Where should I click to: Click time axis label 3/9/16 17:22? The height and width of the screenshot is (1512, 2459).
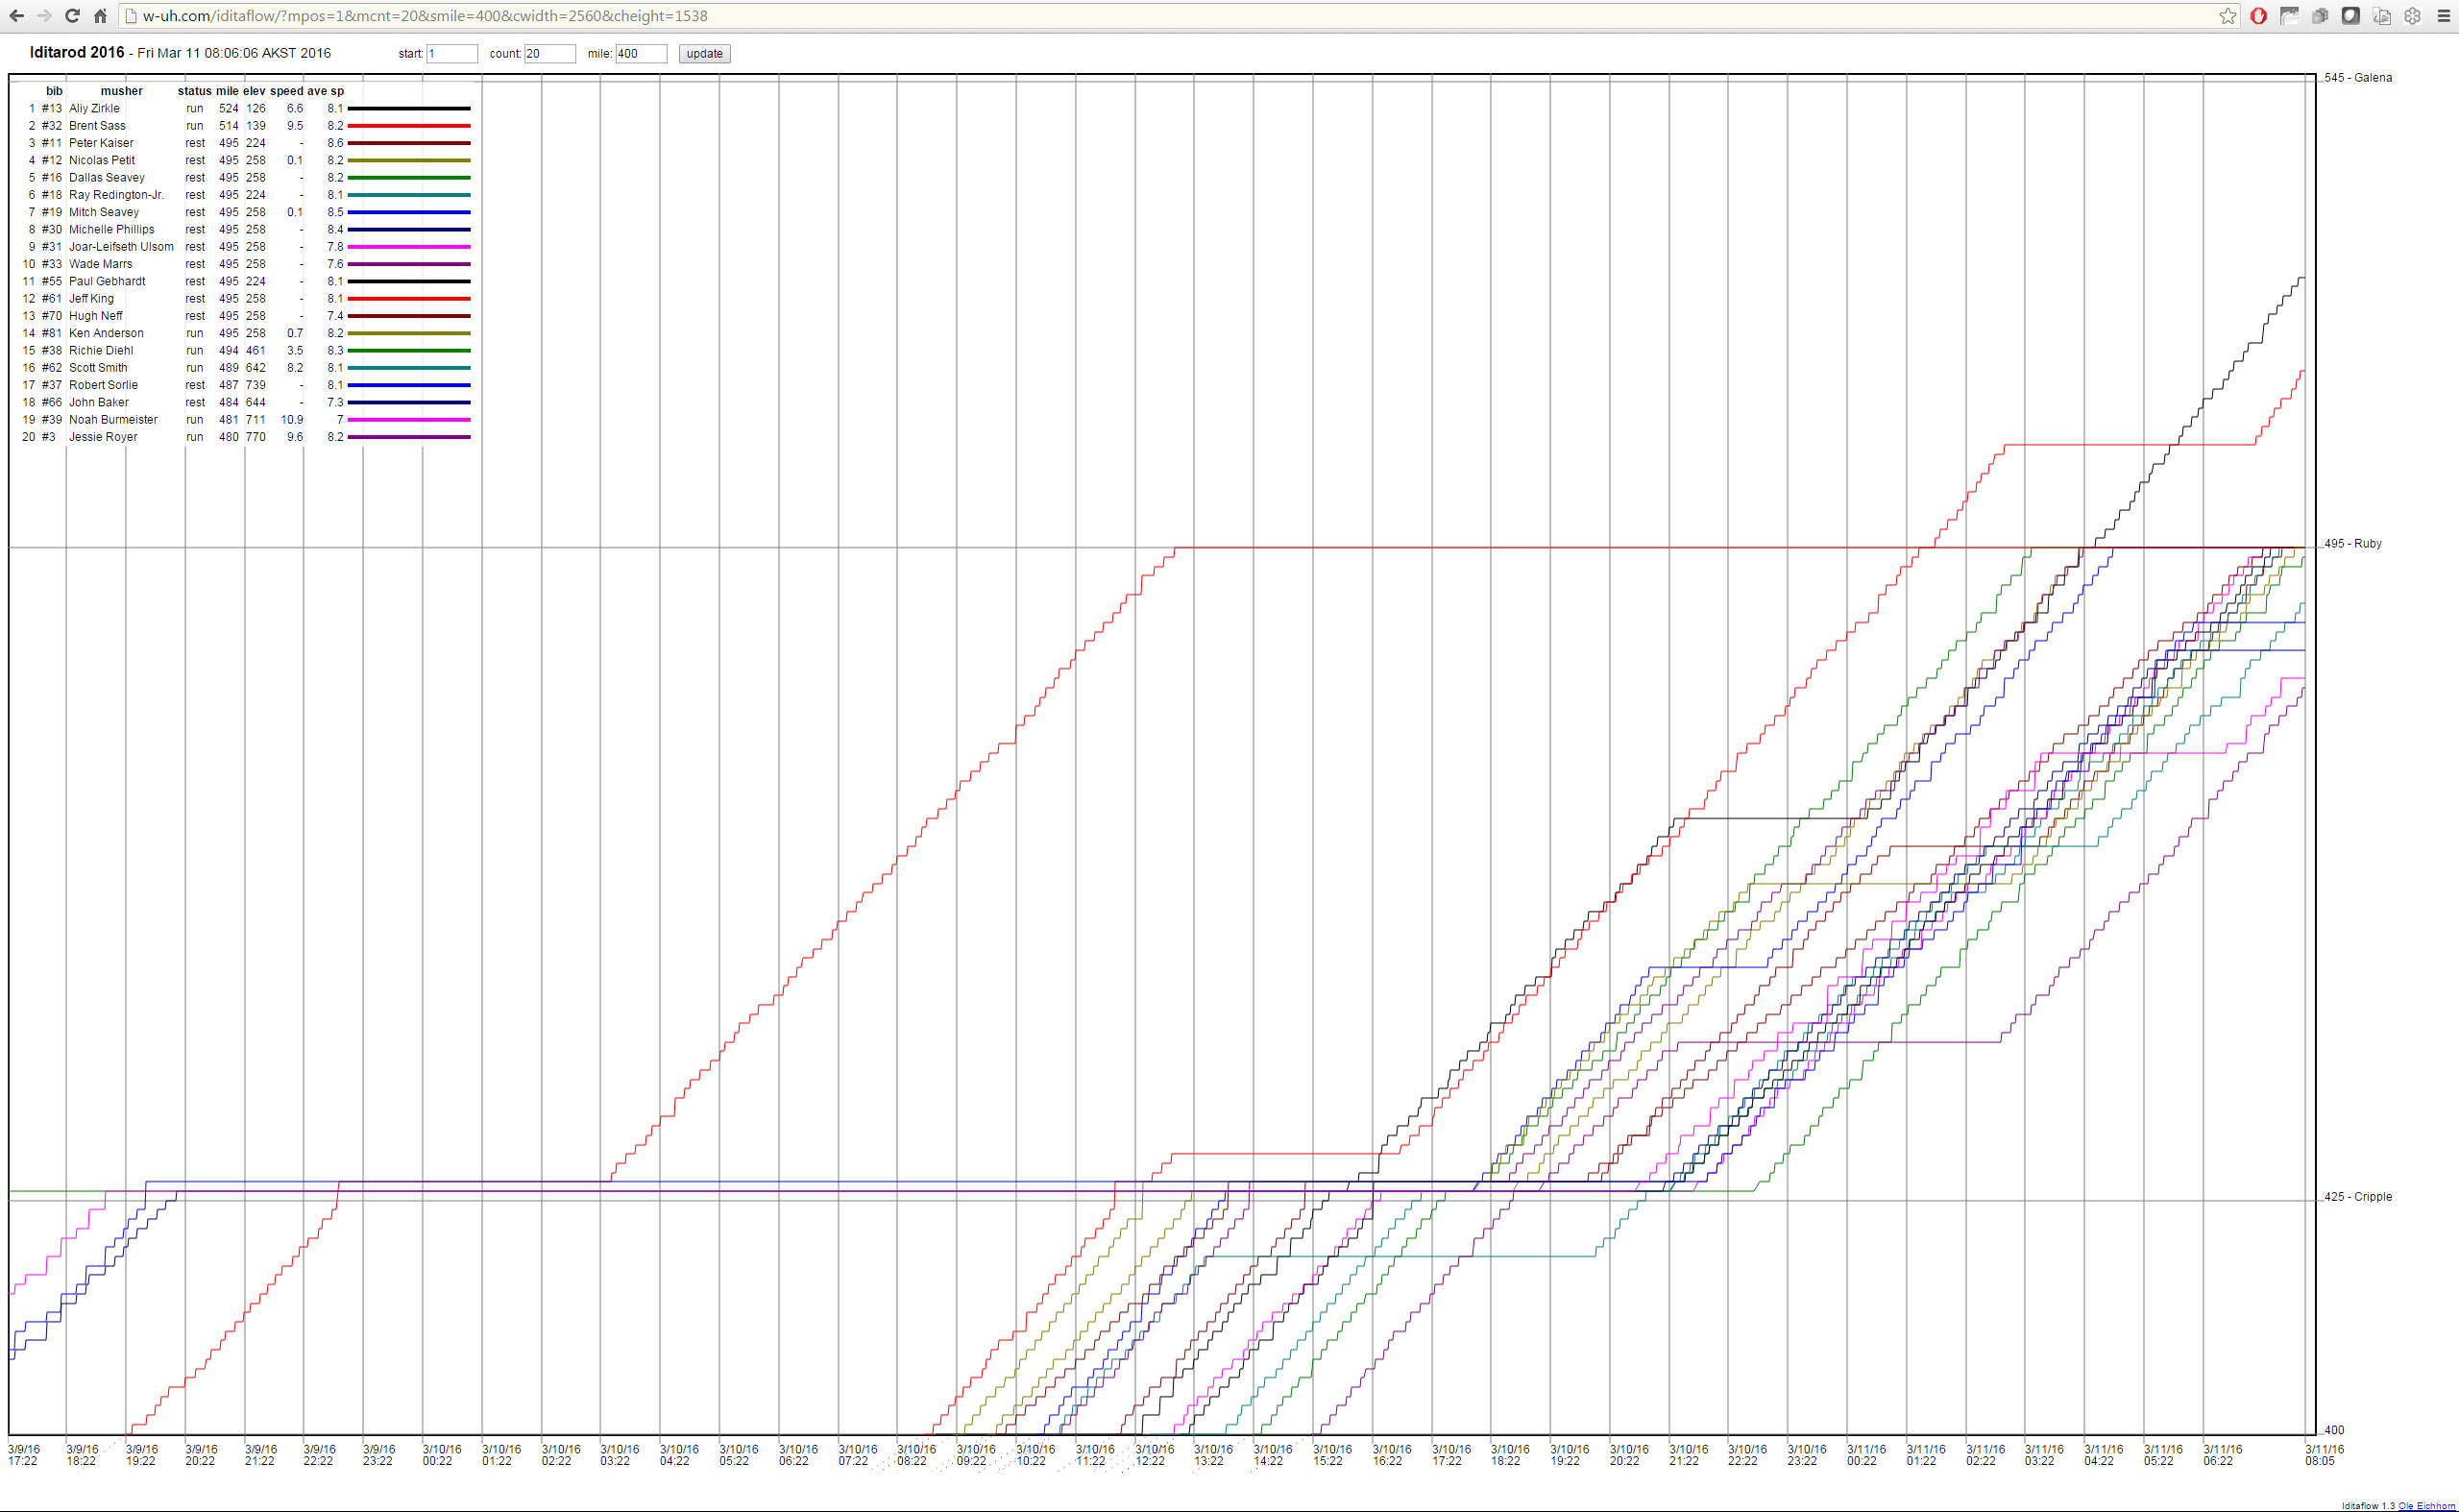point(24,1455)
